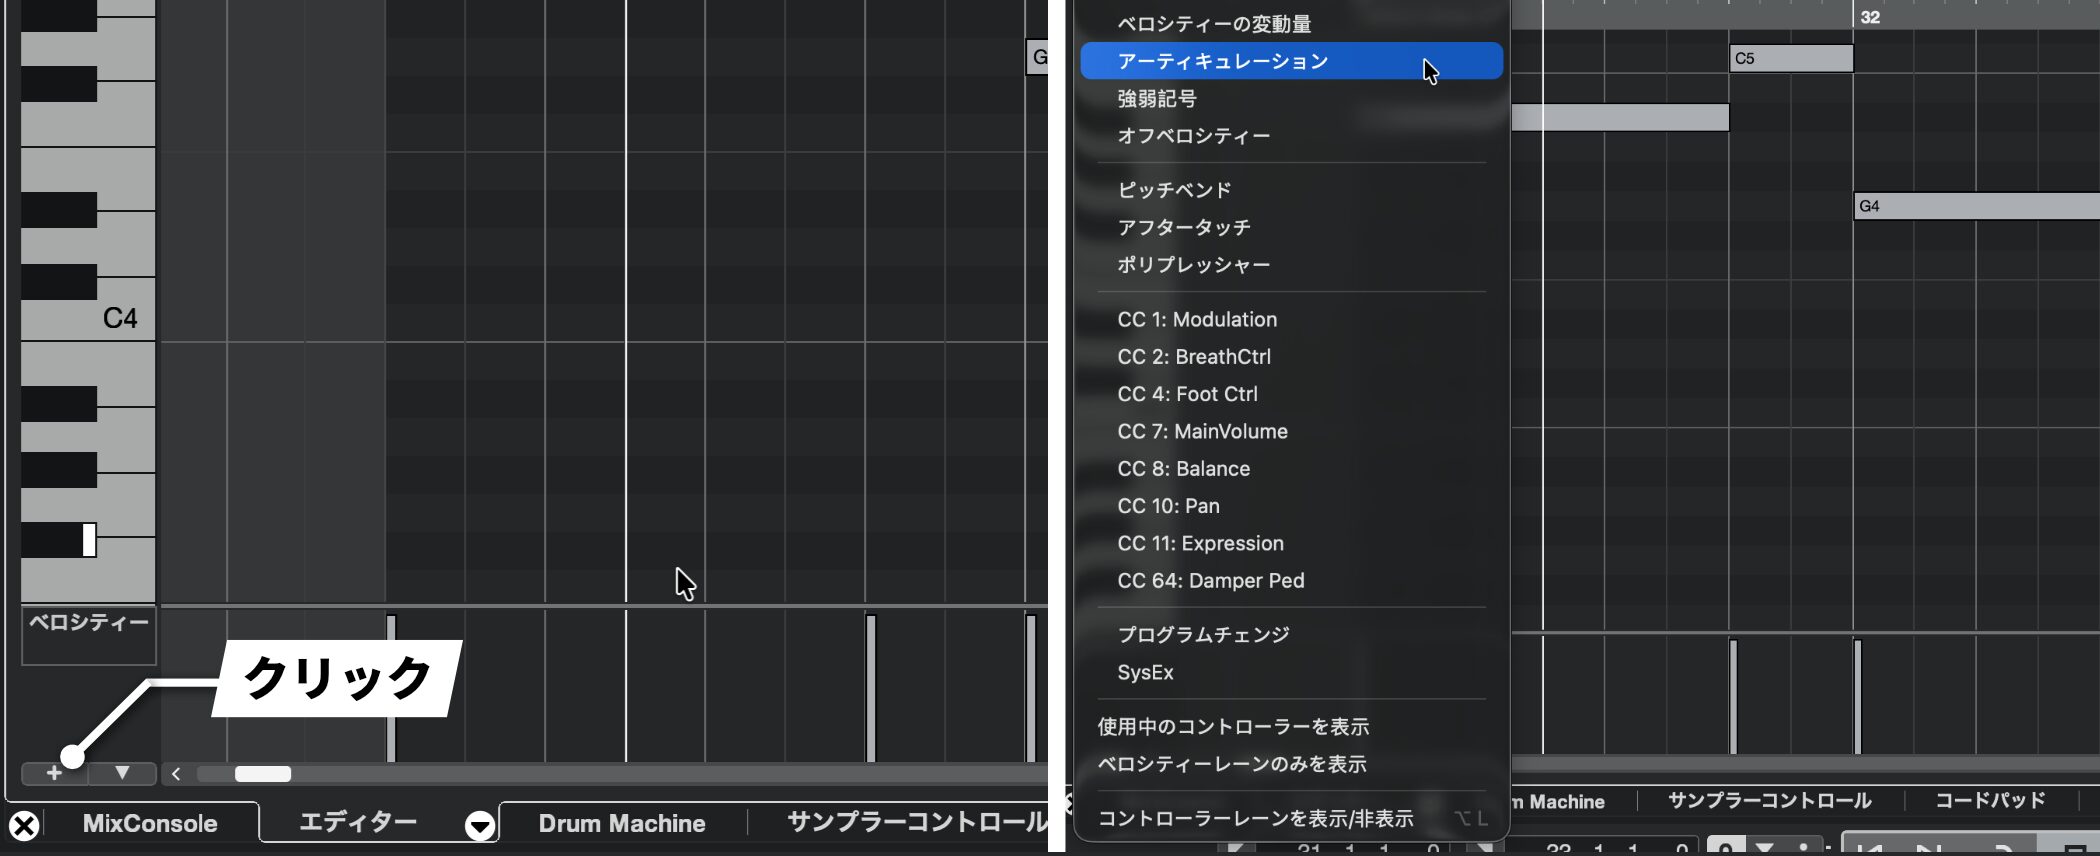Pick ピッチベンド from the list
Viewport: 2100px width, 856px height.
(1174, 190)
